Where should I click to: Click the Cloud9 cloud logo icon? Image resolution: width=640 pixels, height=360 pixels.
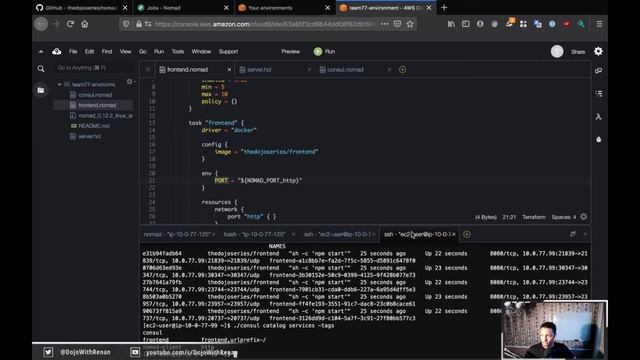[57, 51]
